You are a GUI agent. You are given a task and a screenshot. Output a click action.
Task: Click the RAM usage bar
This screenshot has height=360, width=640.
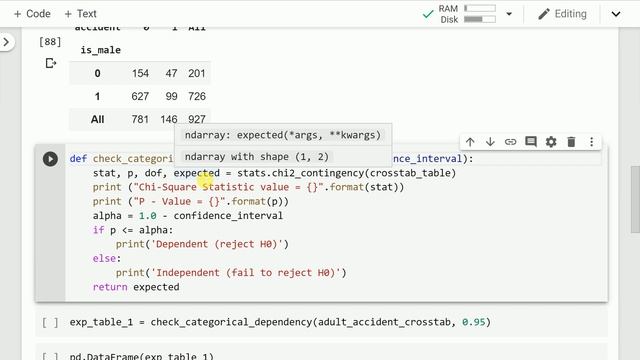480,8
